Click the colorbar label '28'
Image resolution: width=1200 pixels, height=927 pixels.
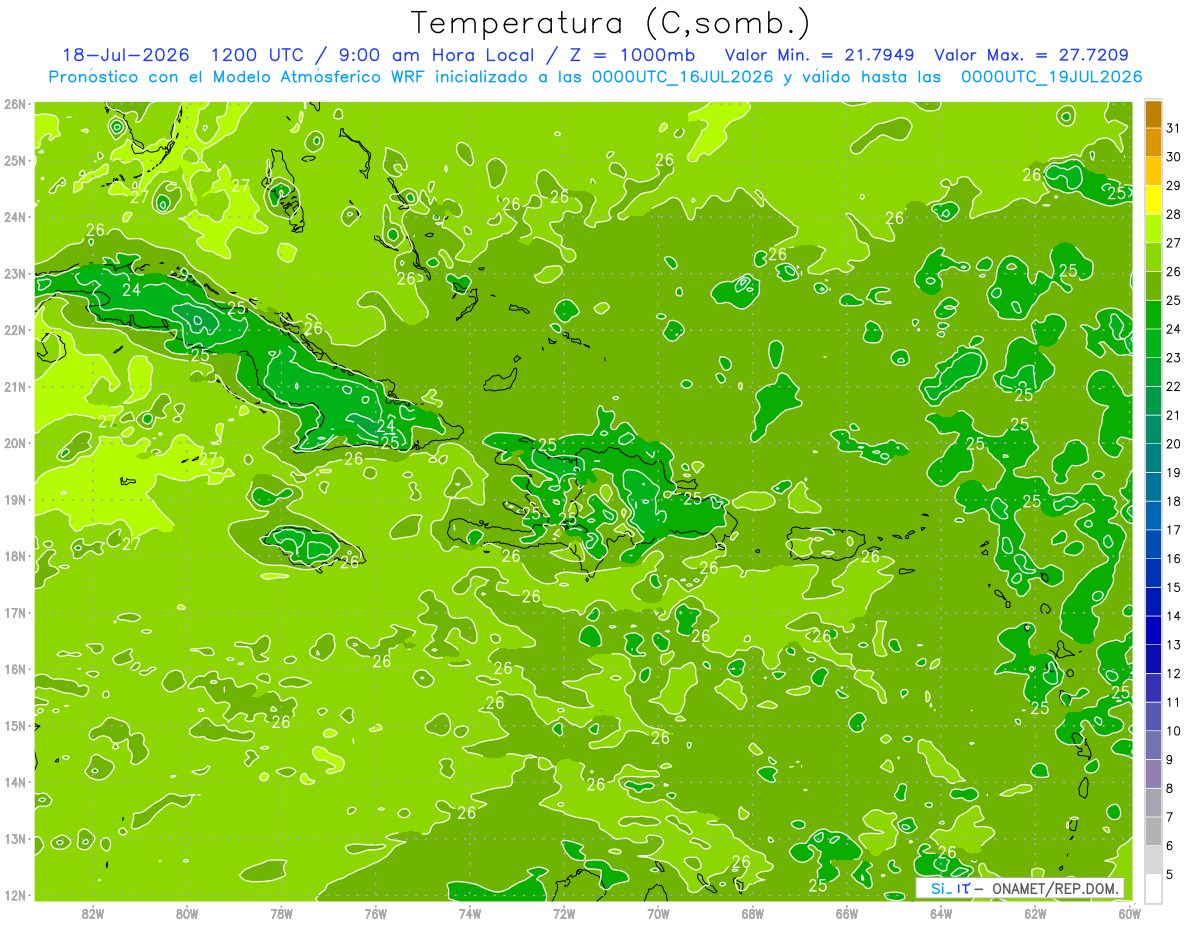[x=1174, y=214]
